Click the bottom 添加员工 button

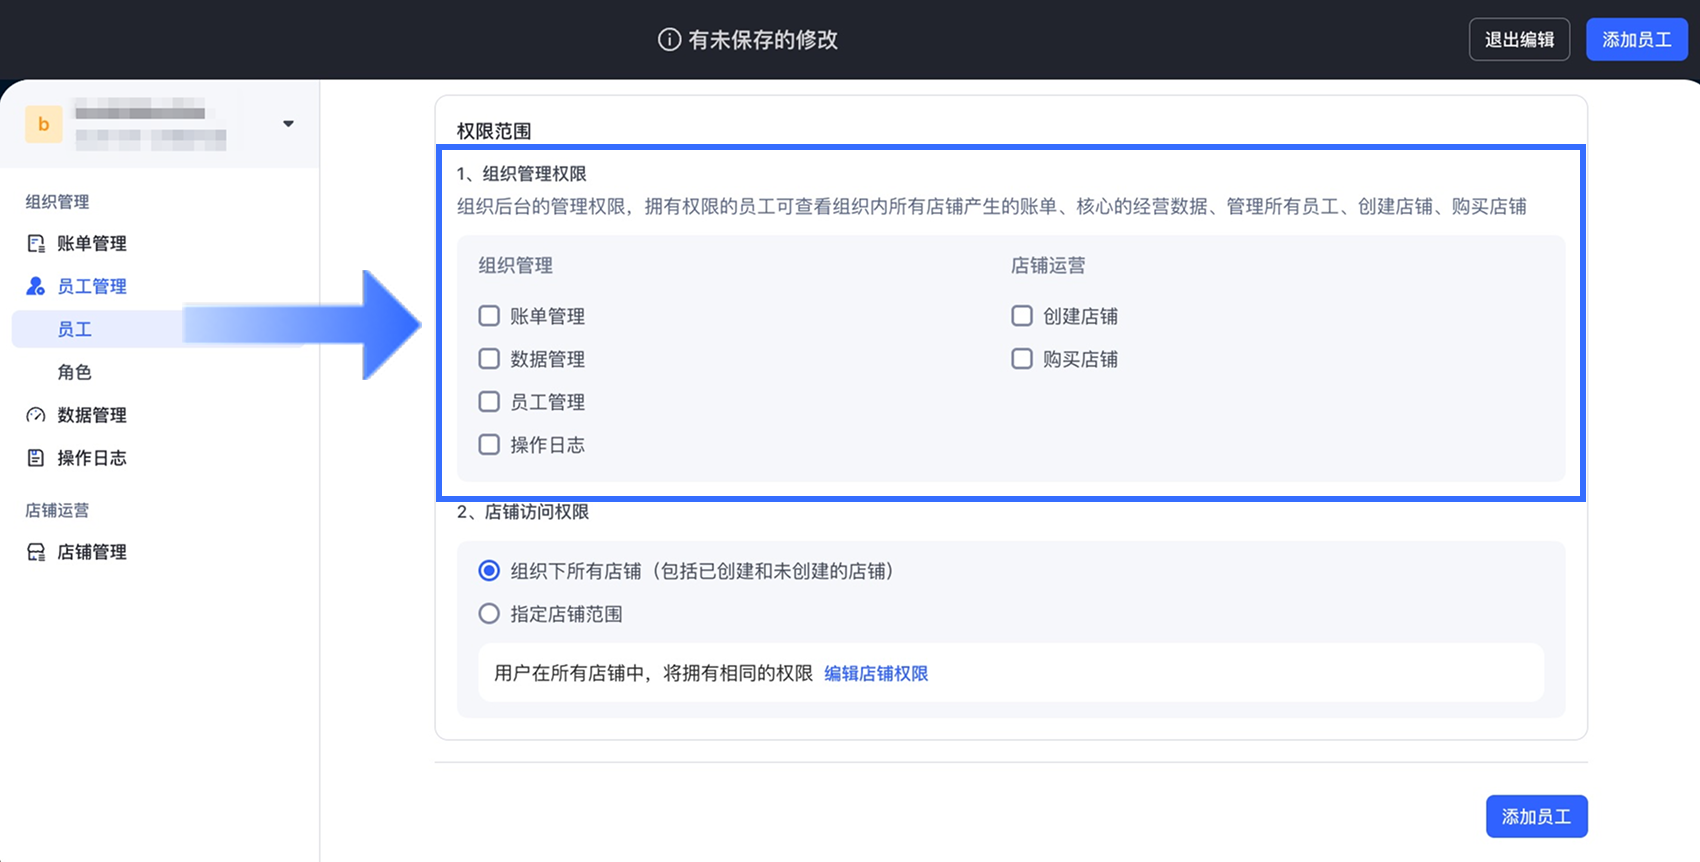point(1537,817)
